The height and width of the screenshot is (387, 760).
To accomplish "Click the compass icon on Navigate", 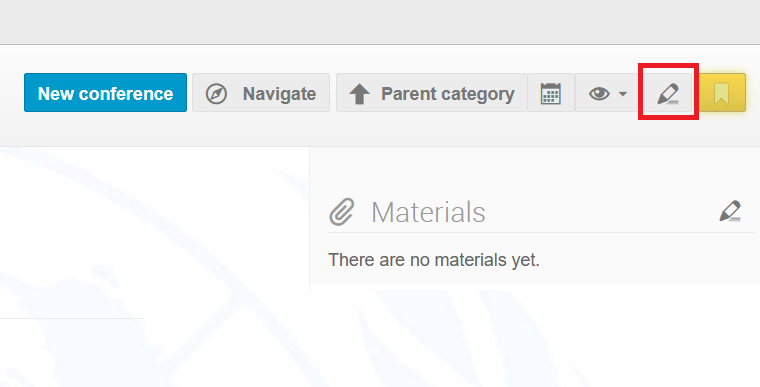I will coord(216,93).
